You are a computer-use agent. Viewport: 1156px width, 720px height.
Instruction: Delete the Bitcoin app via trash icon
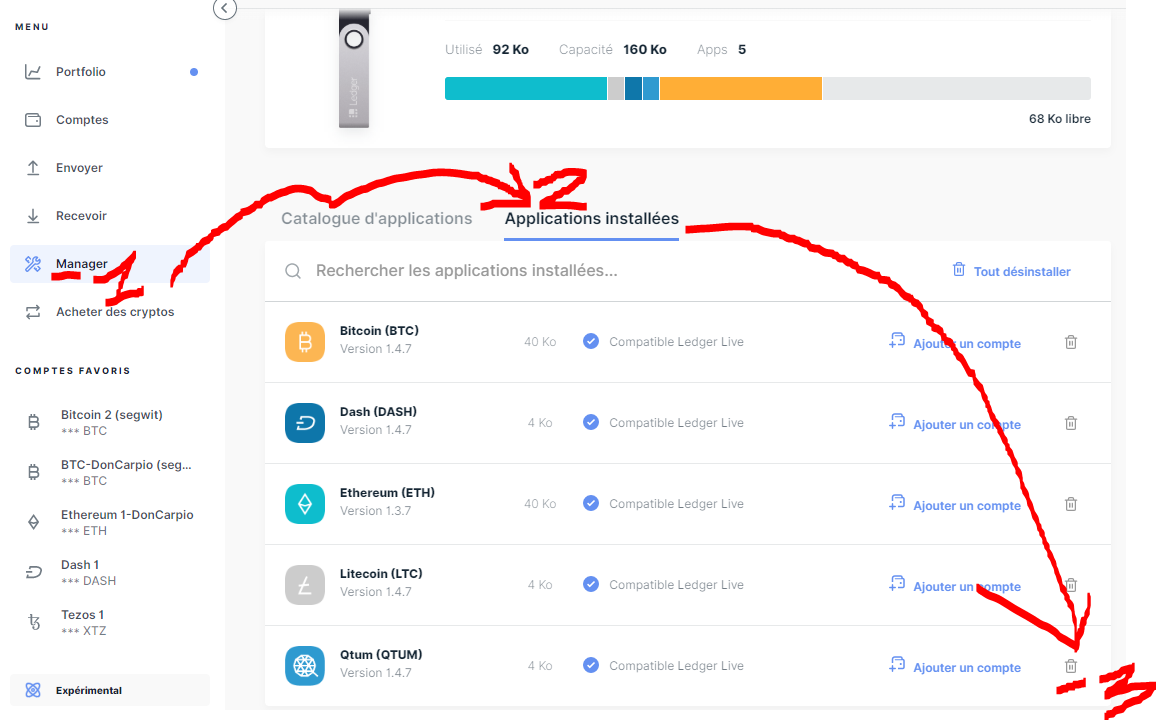tap(1070, 342)
